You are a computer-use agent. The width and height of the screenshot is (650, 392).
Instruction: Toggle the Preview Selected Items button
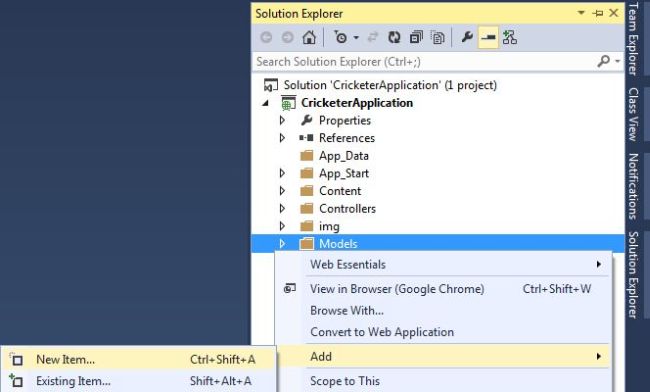[x=488, y=37]
